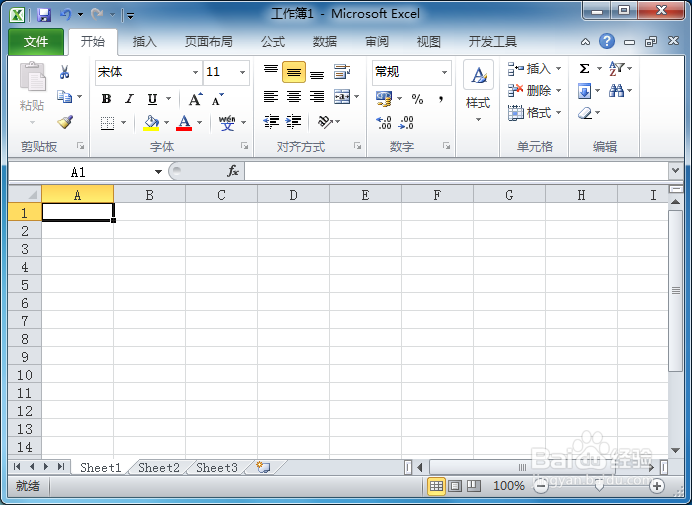Decrease font size with small A icon
This screenshot has height=505, width=692.
[x=217, y=99]
